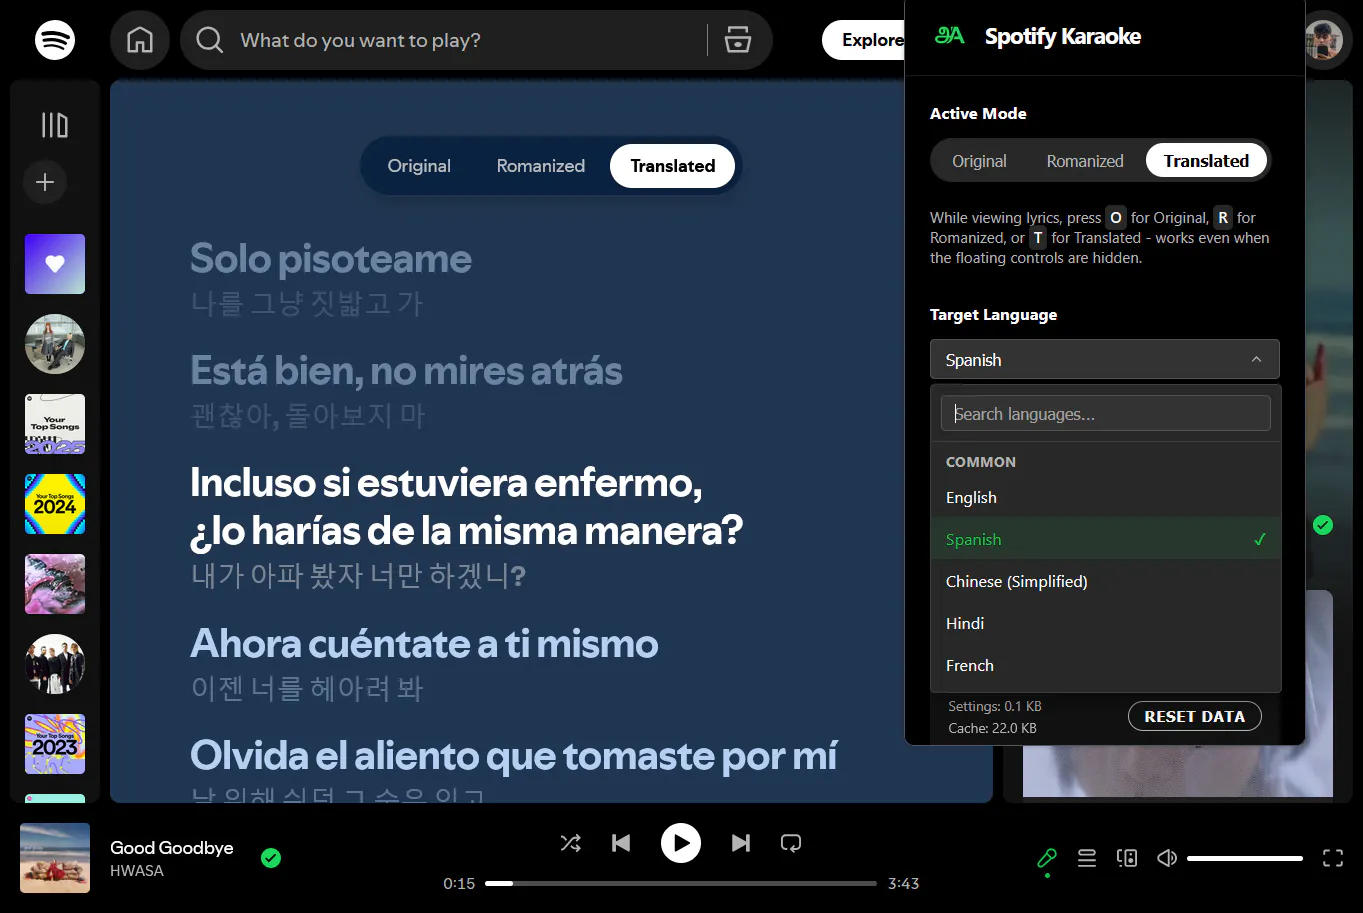Seek in the song progress bar
This screenshot has height=913, width=1363.
tap(681, 883)
